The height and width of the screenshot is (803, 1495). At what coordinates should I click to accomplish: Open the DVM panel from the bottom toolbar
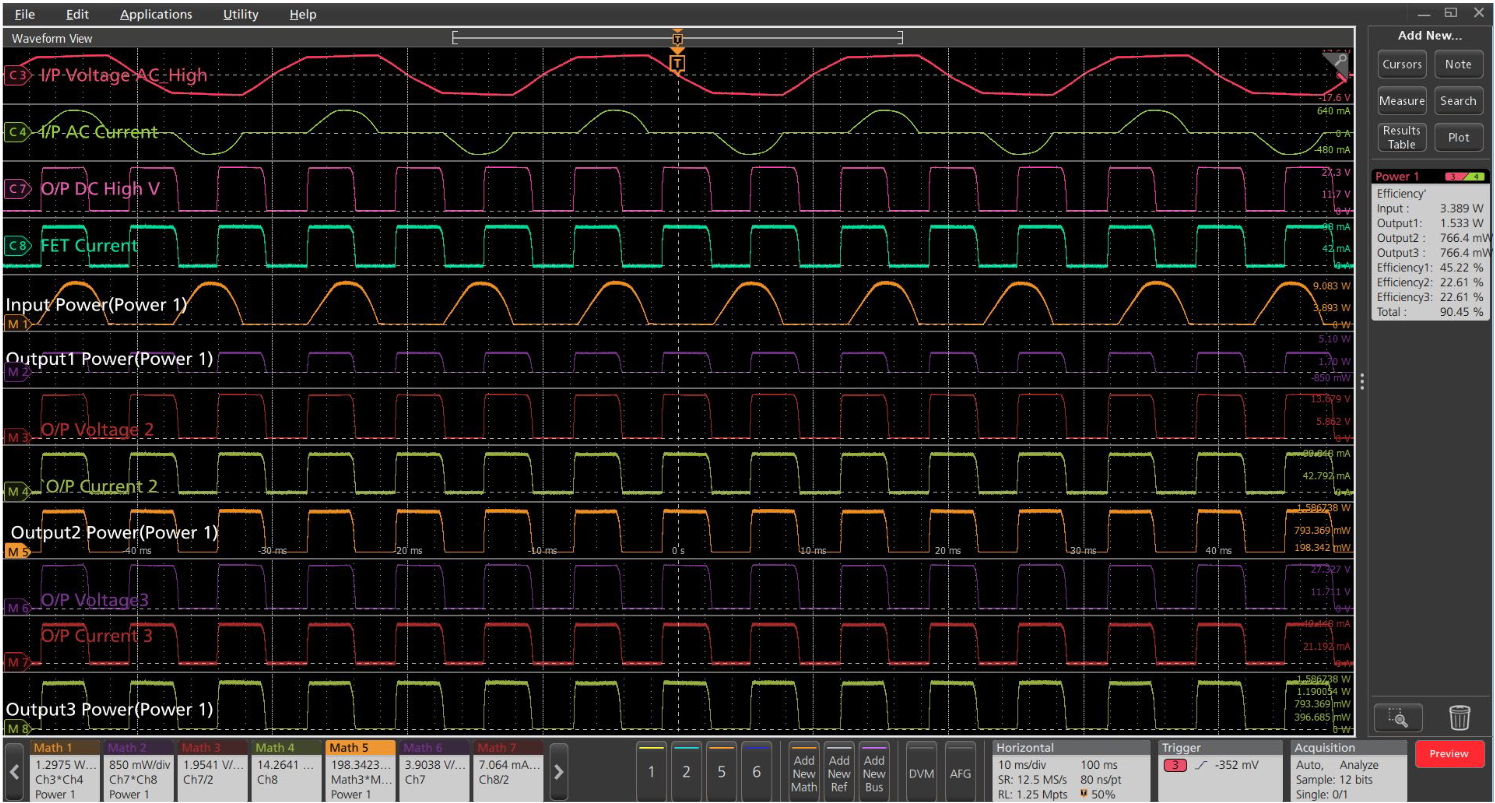click(921, 773)
